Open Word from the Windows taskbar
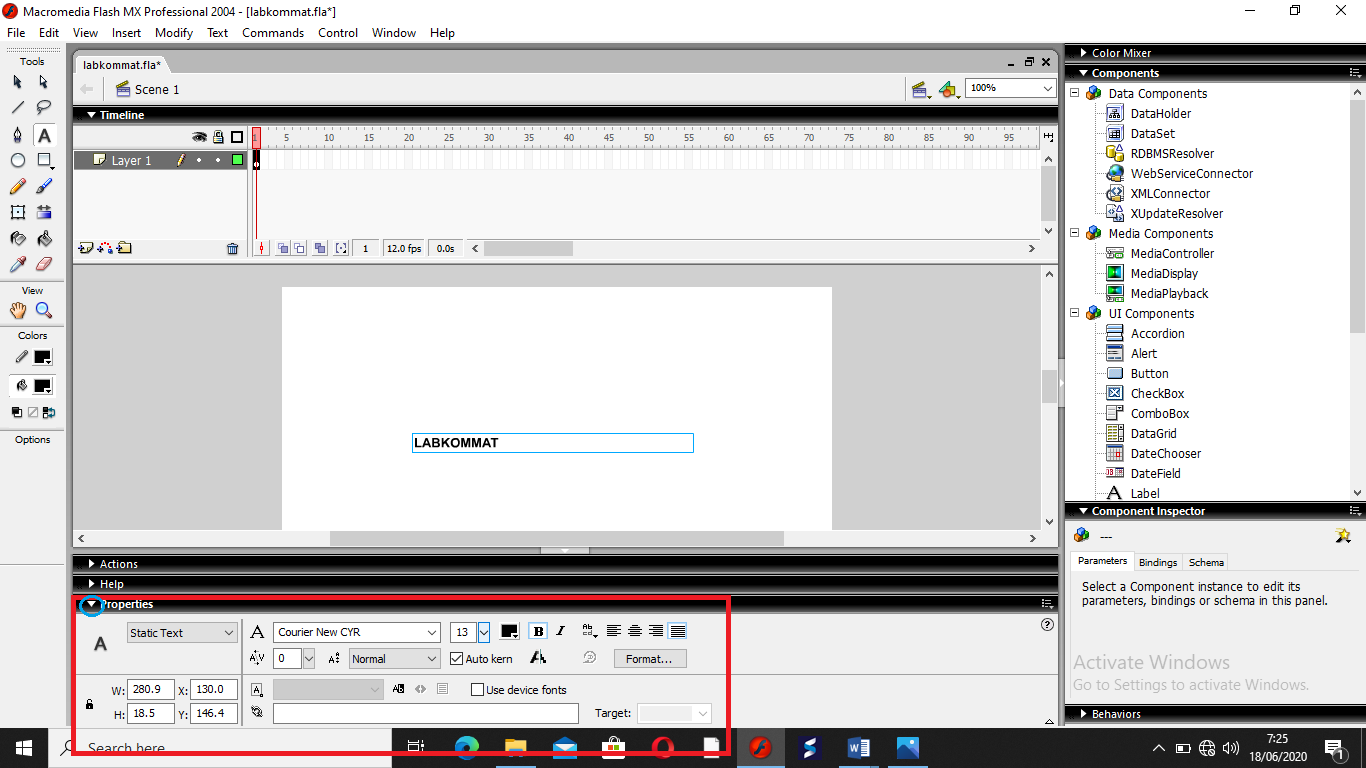 click(x=859, y=748)
